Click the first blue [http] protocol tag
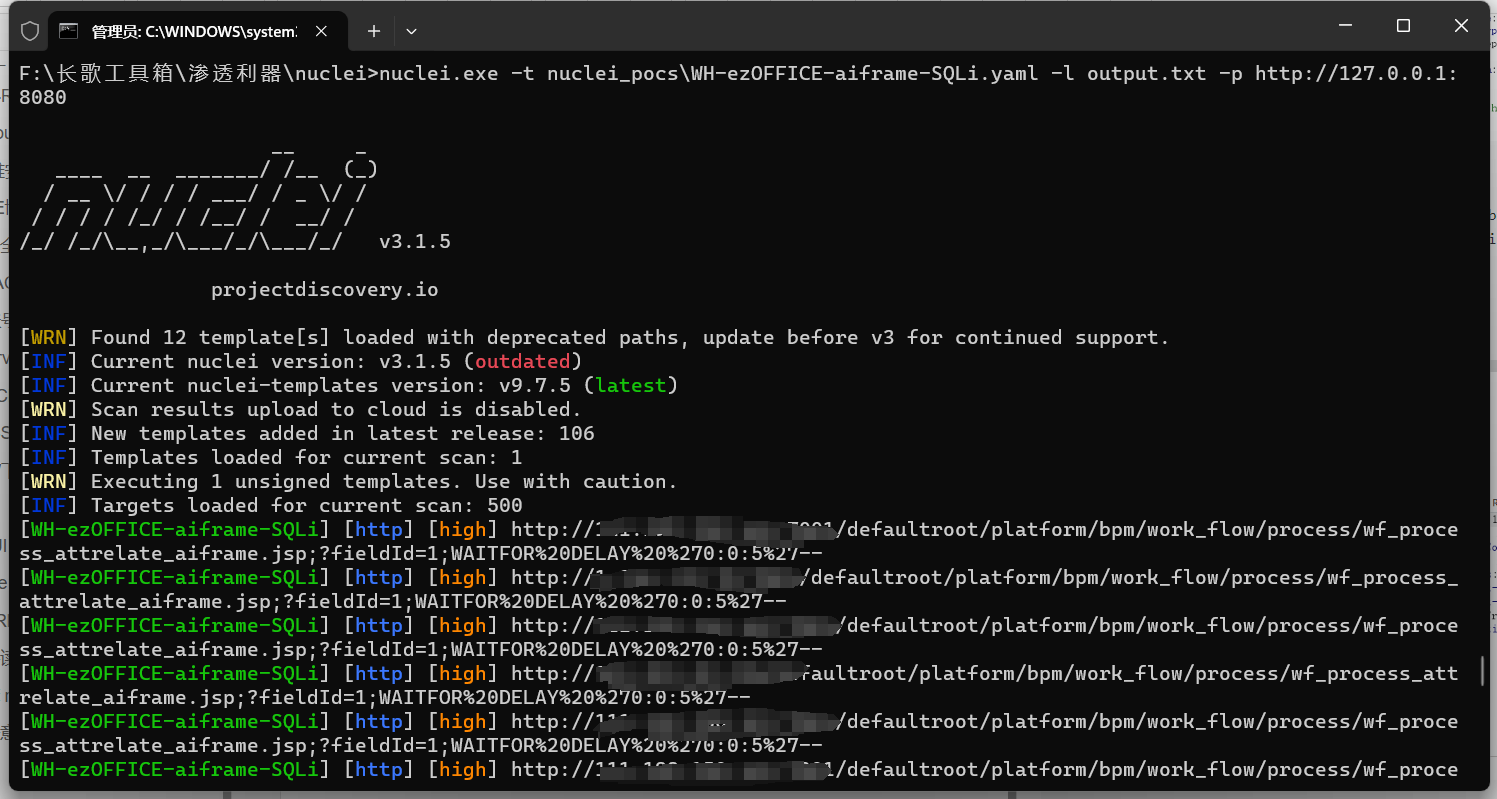 pyautogui.click(x=379, y=530)
